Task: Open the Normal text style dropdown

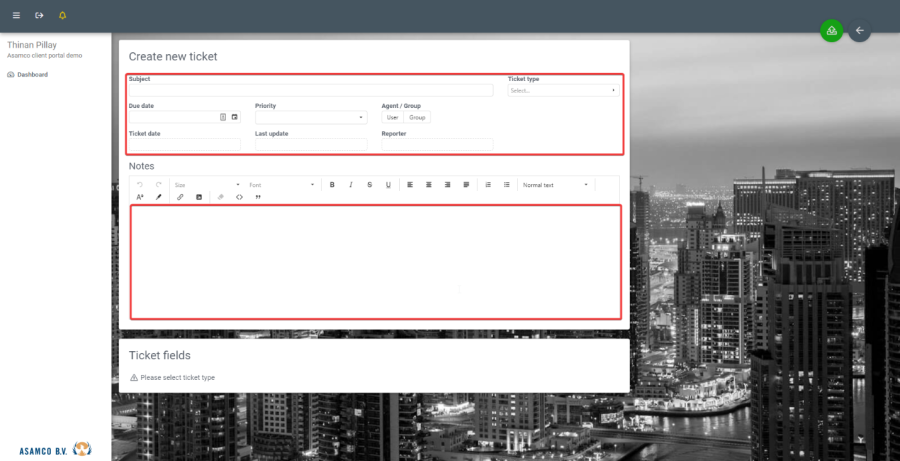Action: [555, 185]
